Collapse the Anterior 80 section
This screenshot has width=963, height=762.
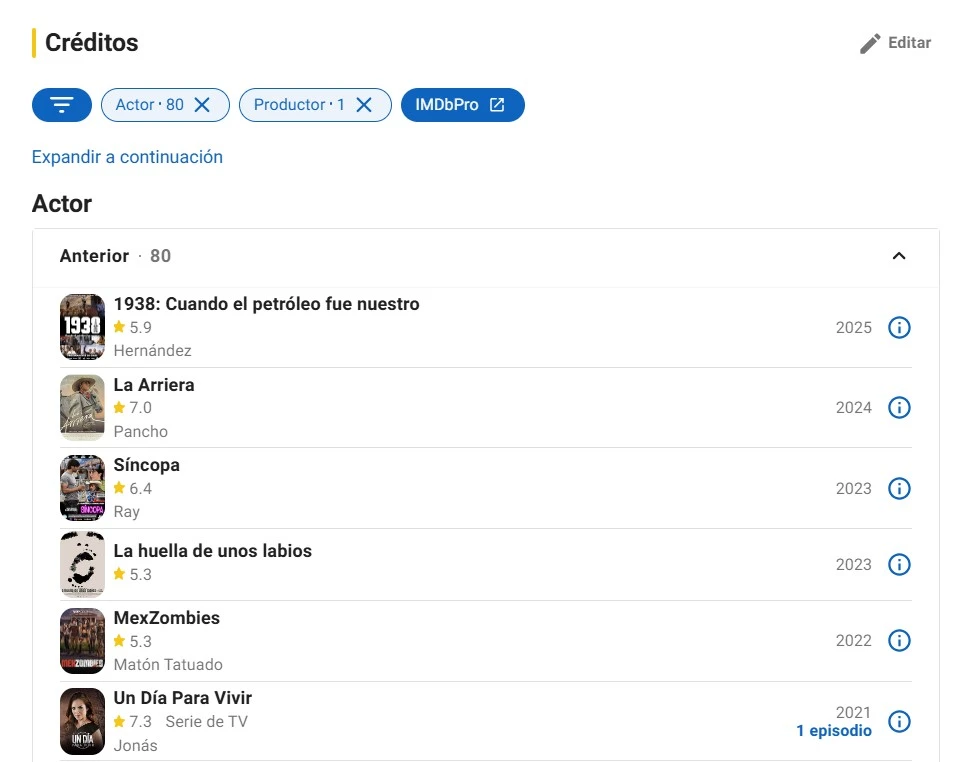coord(899,256)
